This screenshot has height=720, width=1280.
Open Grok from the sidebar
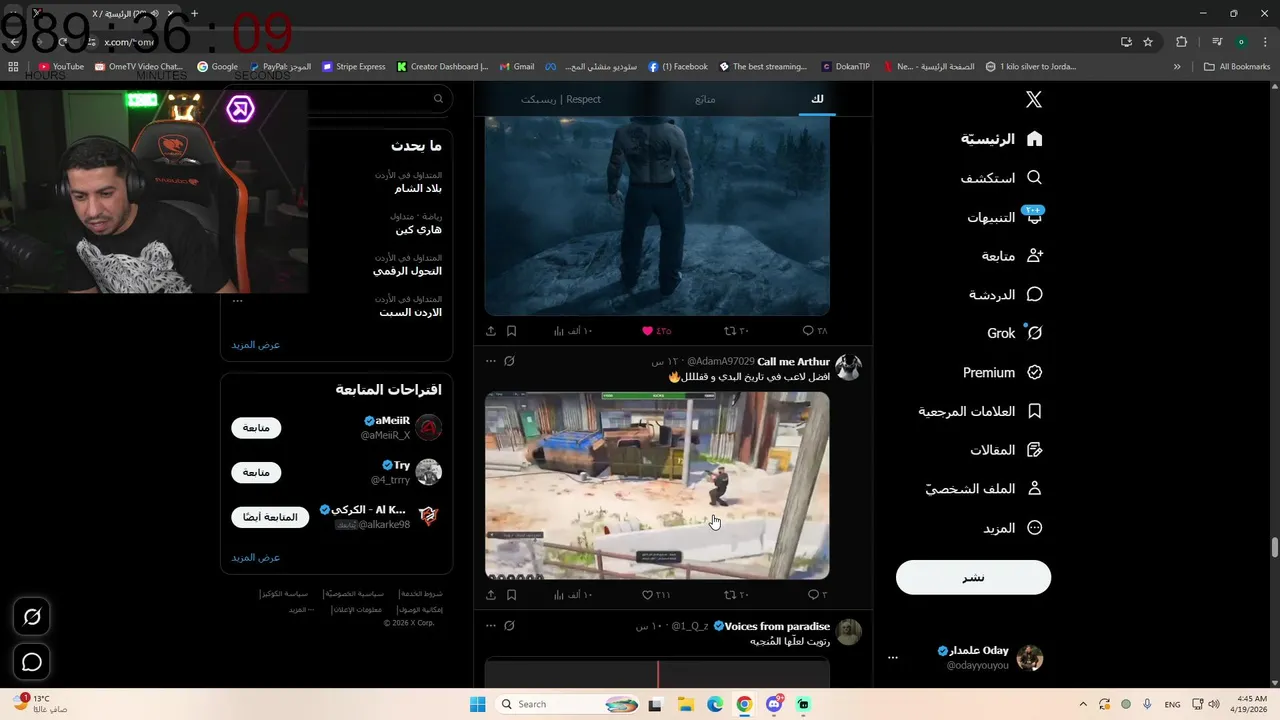point(1014,333)
